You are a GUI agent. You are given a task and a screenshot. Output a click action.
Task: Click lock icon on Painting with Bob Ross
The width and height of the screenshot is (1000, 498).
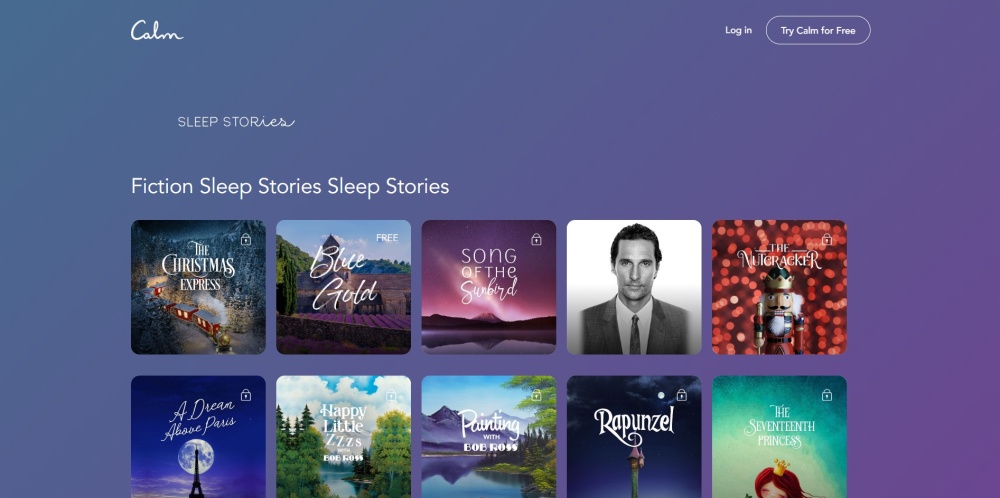(x=536, y=395)
